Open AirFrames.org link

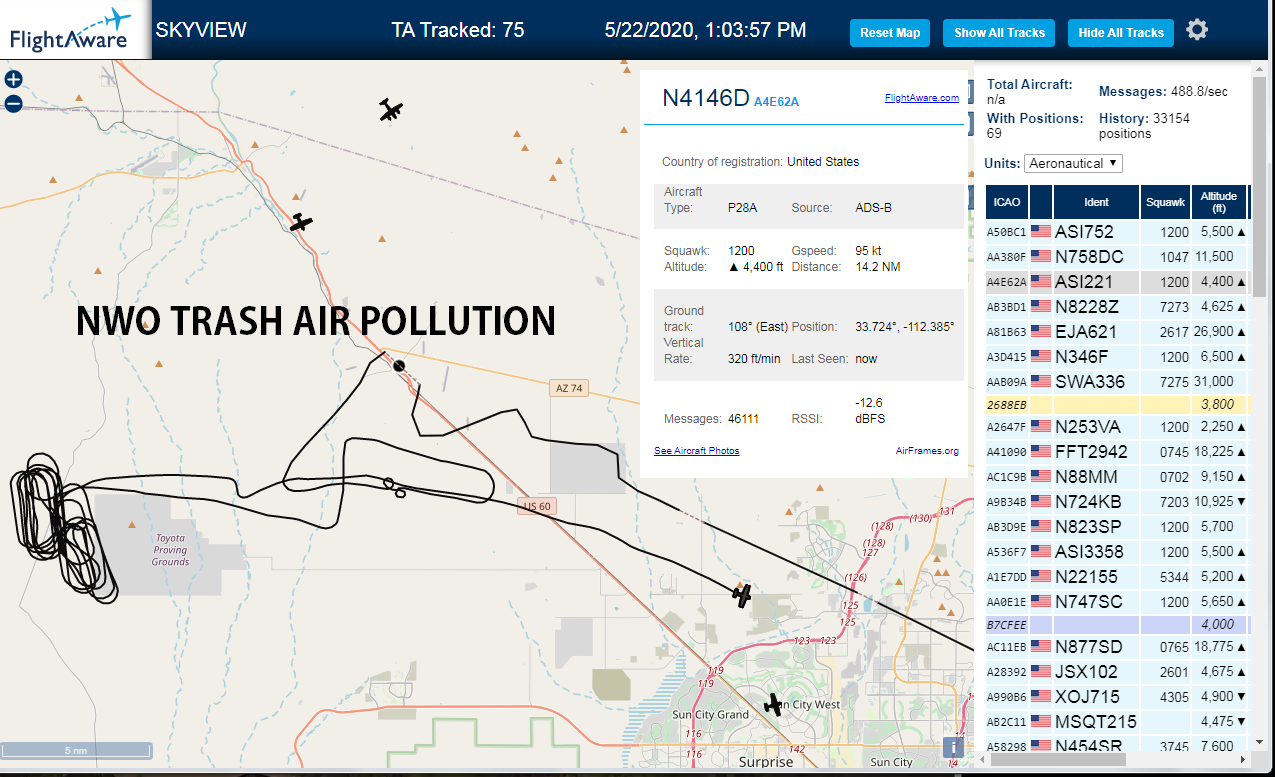927,451
